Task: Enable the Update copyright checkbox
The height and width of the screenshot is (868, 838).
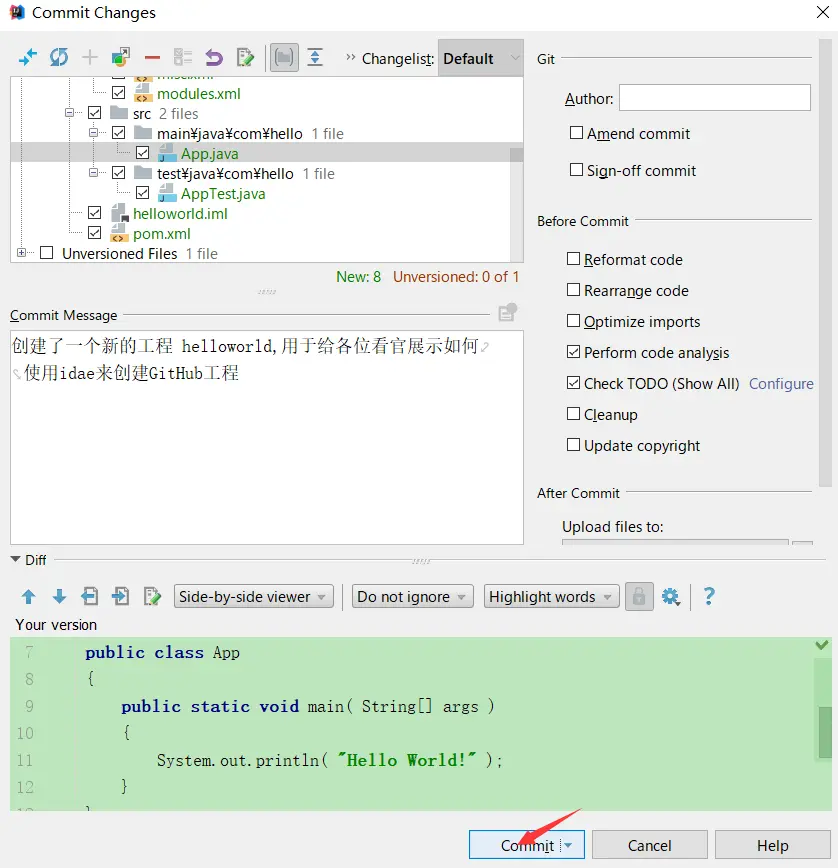Action: pos(573,445)
